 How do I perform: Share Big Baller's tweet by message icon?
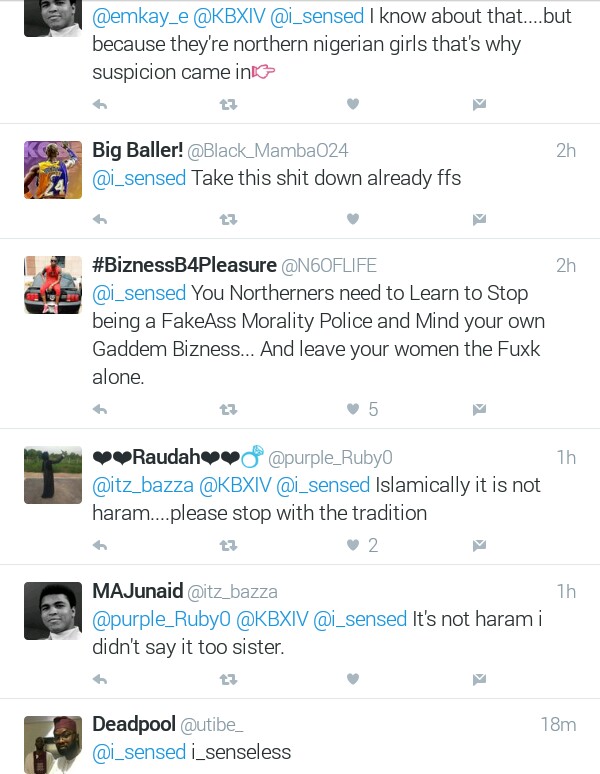point(479,219)
